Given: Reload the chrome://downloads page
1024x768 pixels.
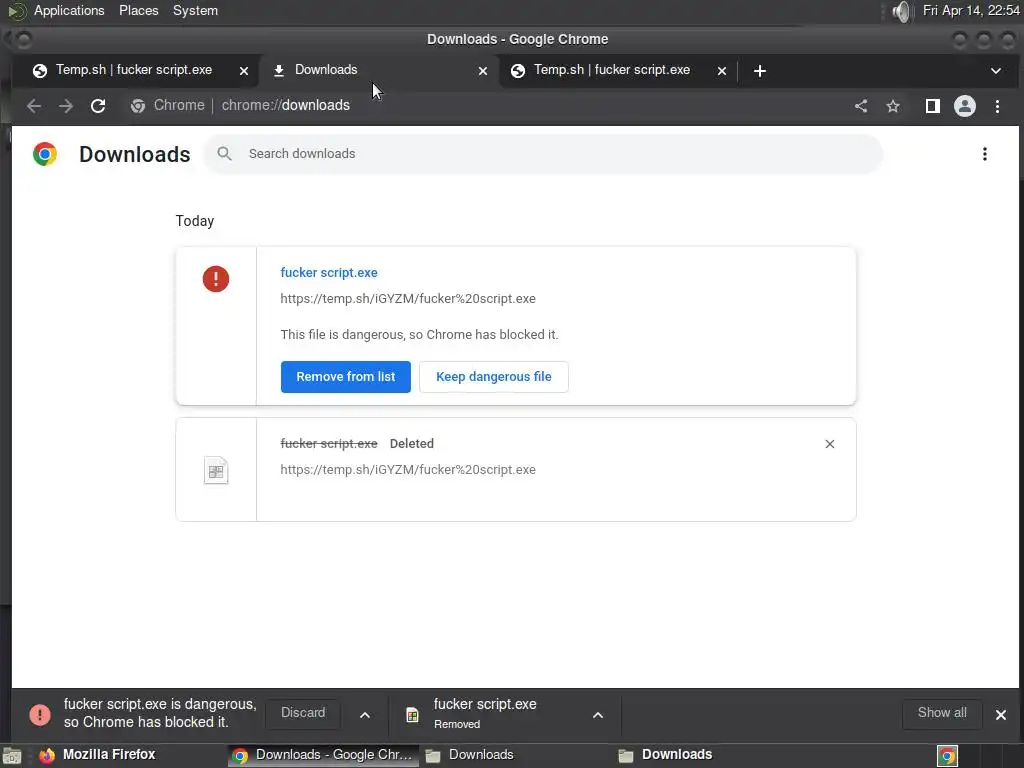Looking at the screenshot, I should click(x=98, y=106).
